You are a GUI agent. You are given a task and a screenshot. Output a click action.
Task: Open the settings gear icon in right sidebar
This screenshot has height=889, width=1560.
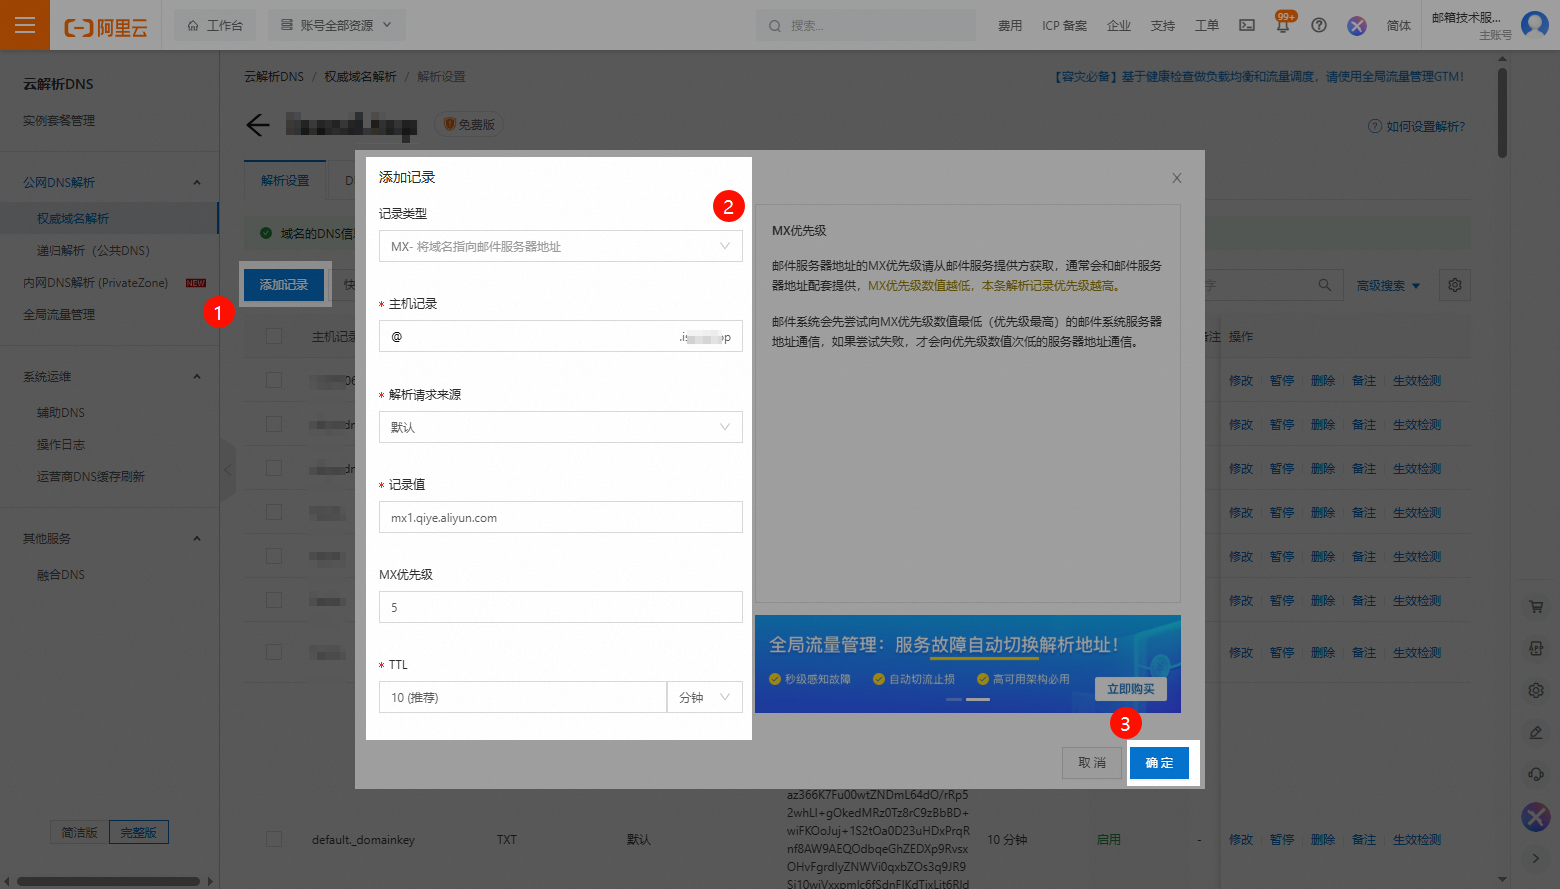[x=1537, y=690]
